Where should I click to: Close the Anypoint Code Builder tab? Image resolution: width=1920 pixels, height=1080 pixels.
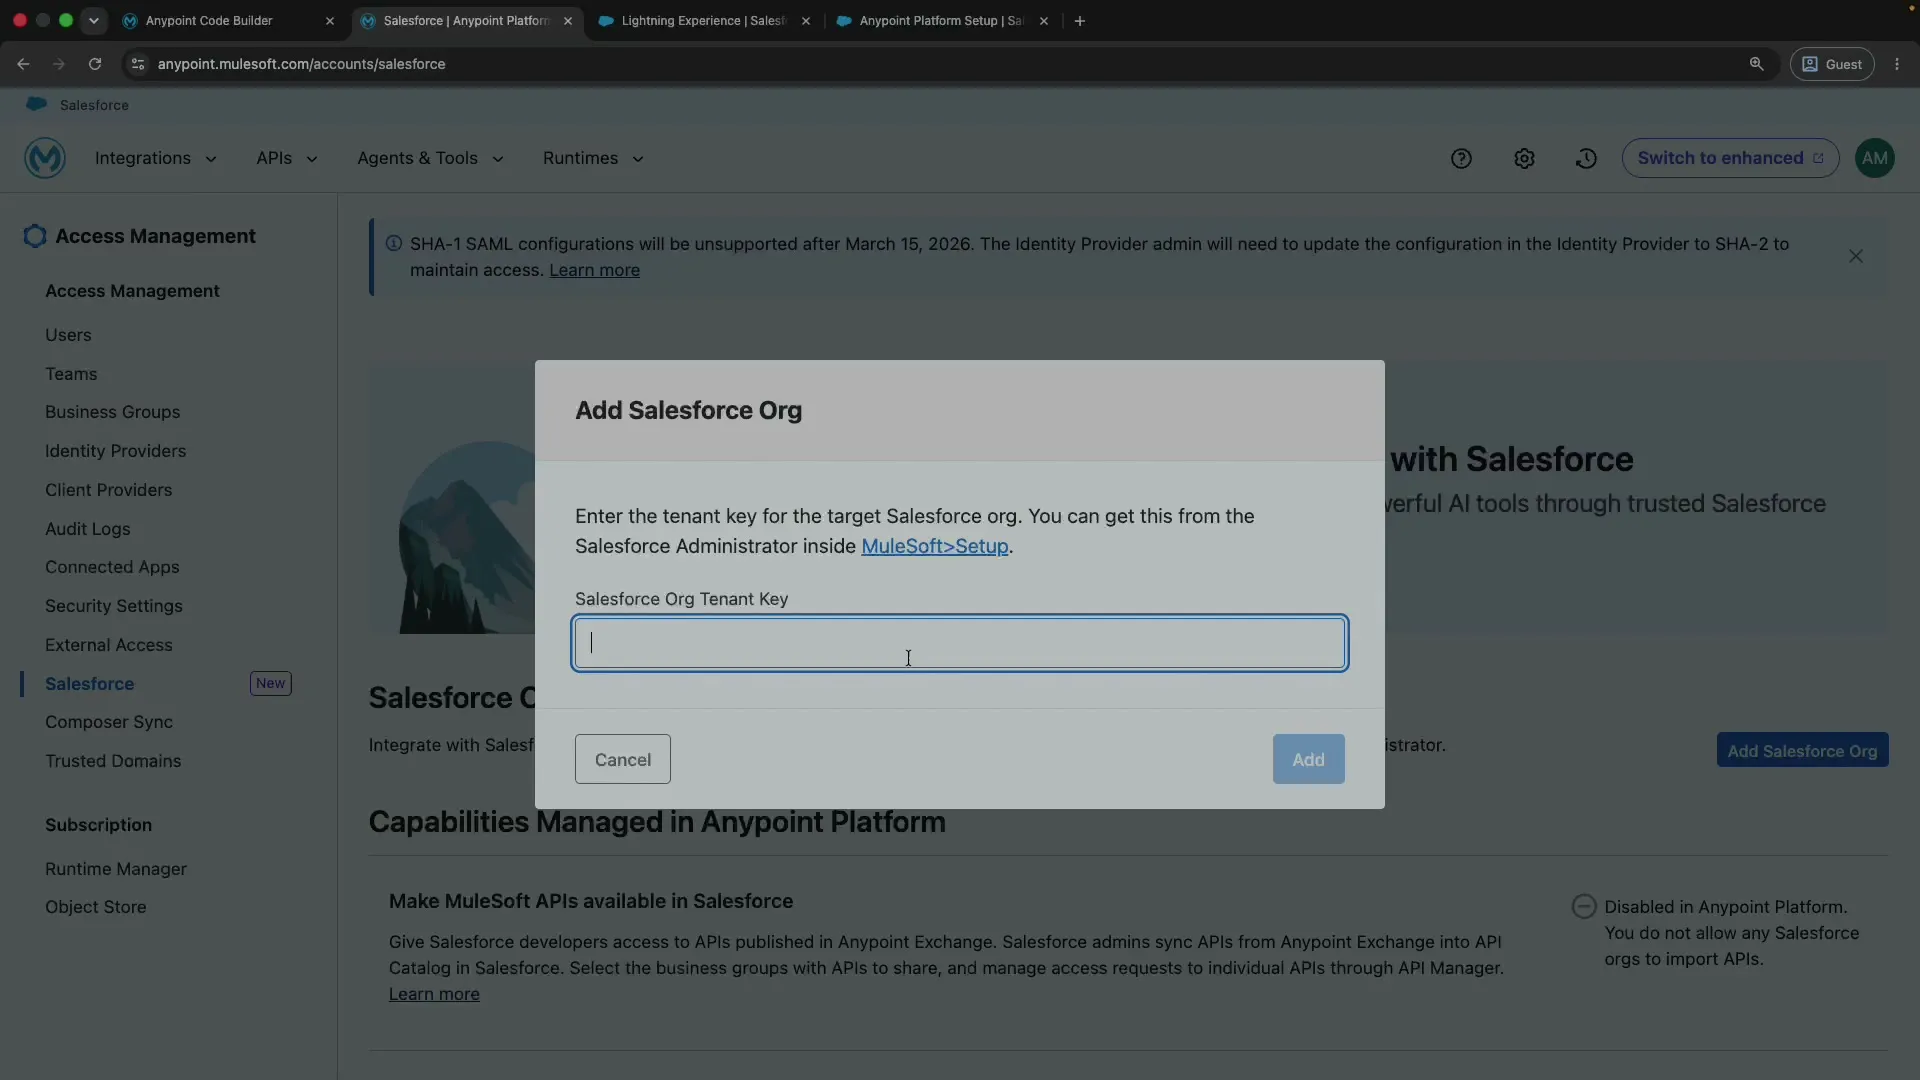(330, 21)
